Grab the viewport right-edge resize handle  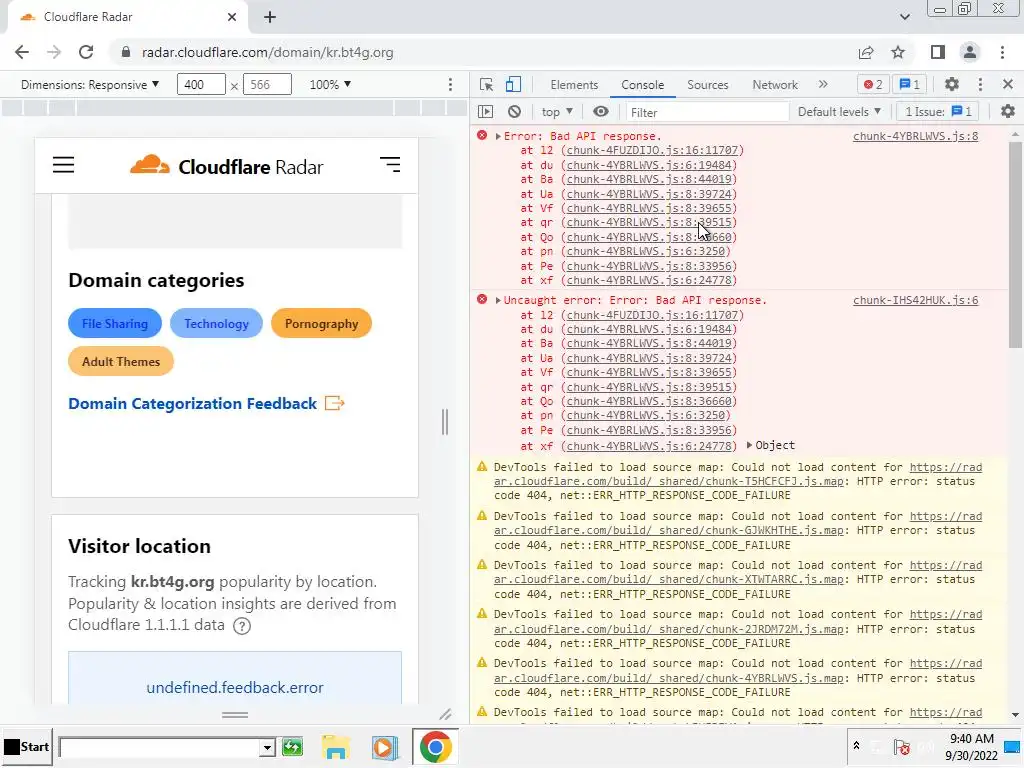pos(445,422)
